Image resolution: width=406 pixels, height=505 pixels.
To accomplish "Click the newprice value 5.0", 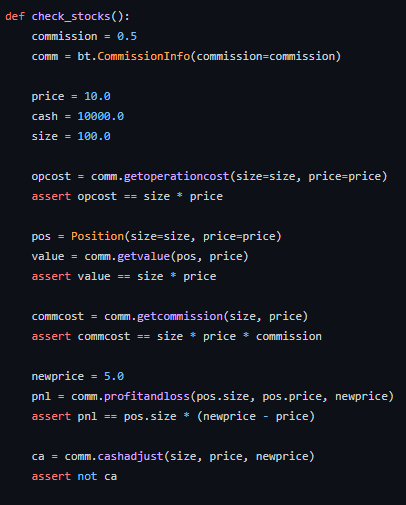I will point(114,376).
